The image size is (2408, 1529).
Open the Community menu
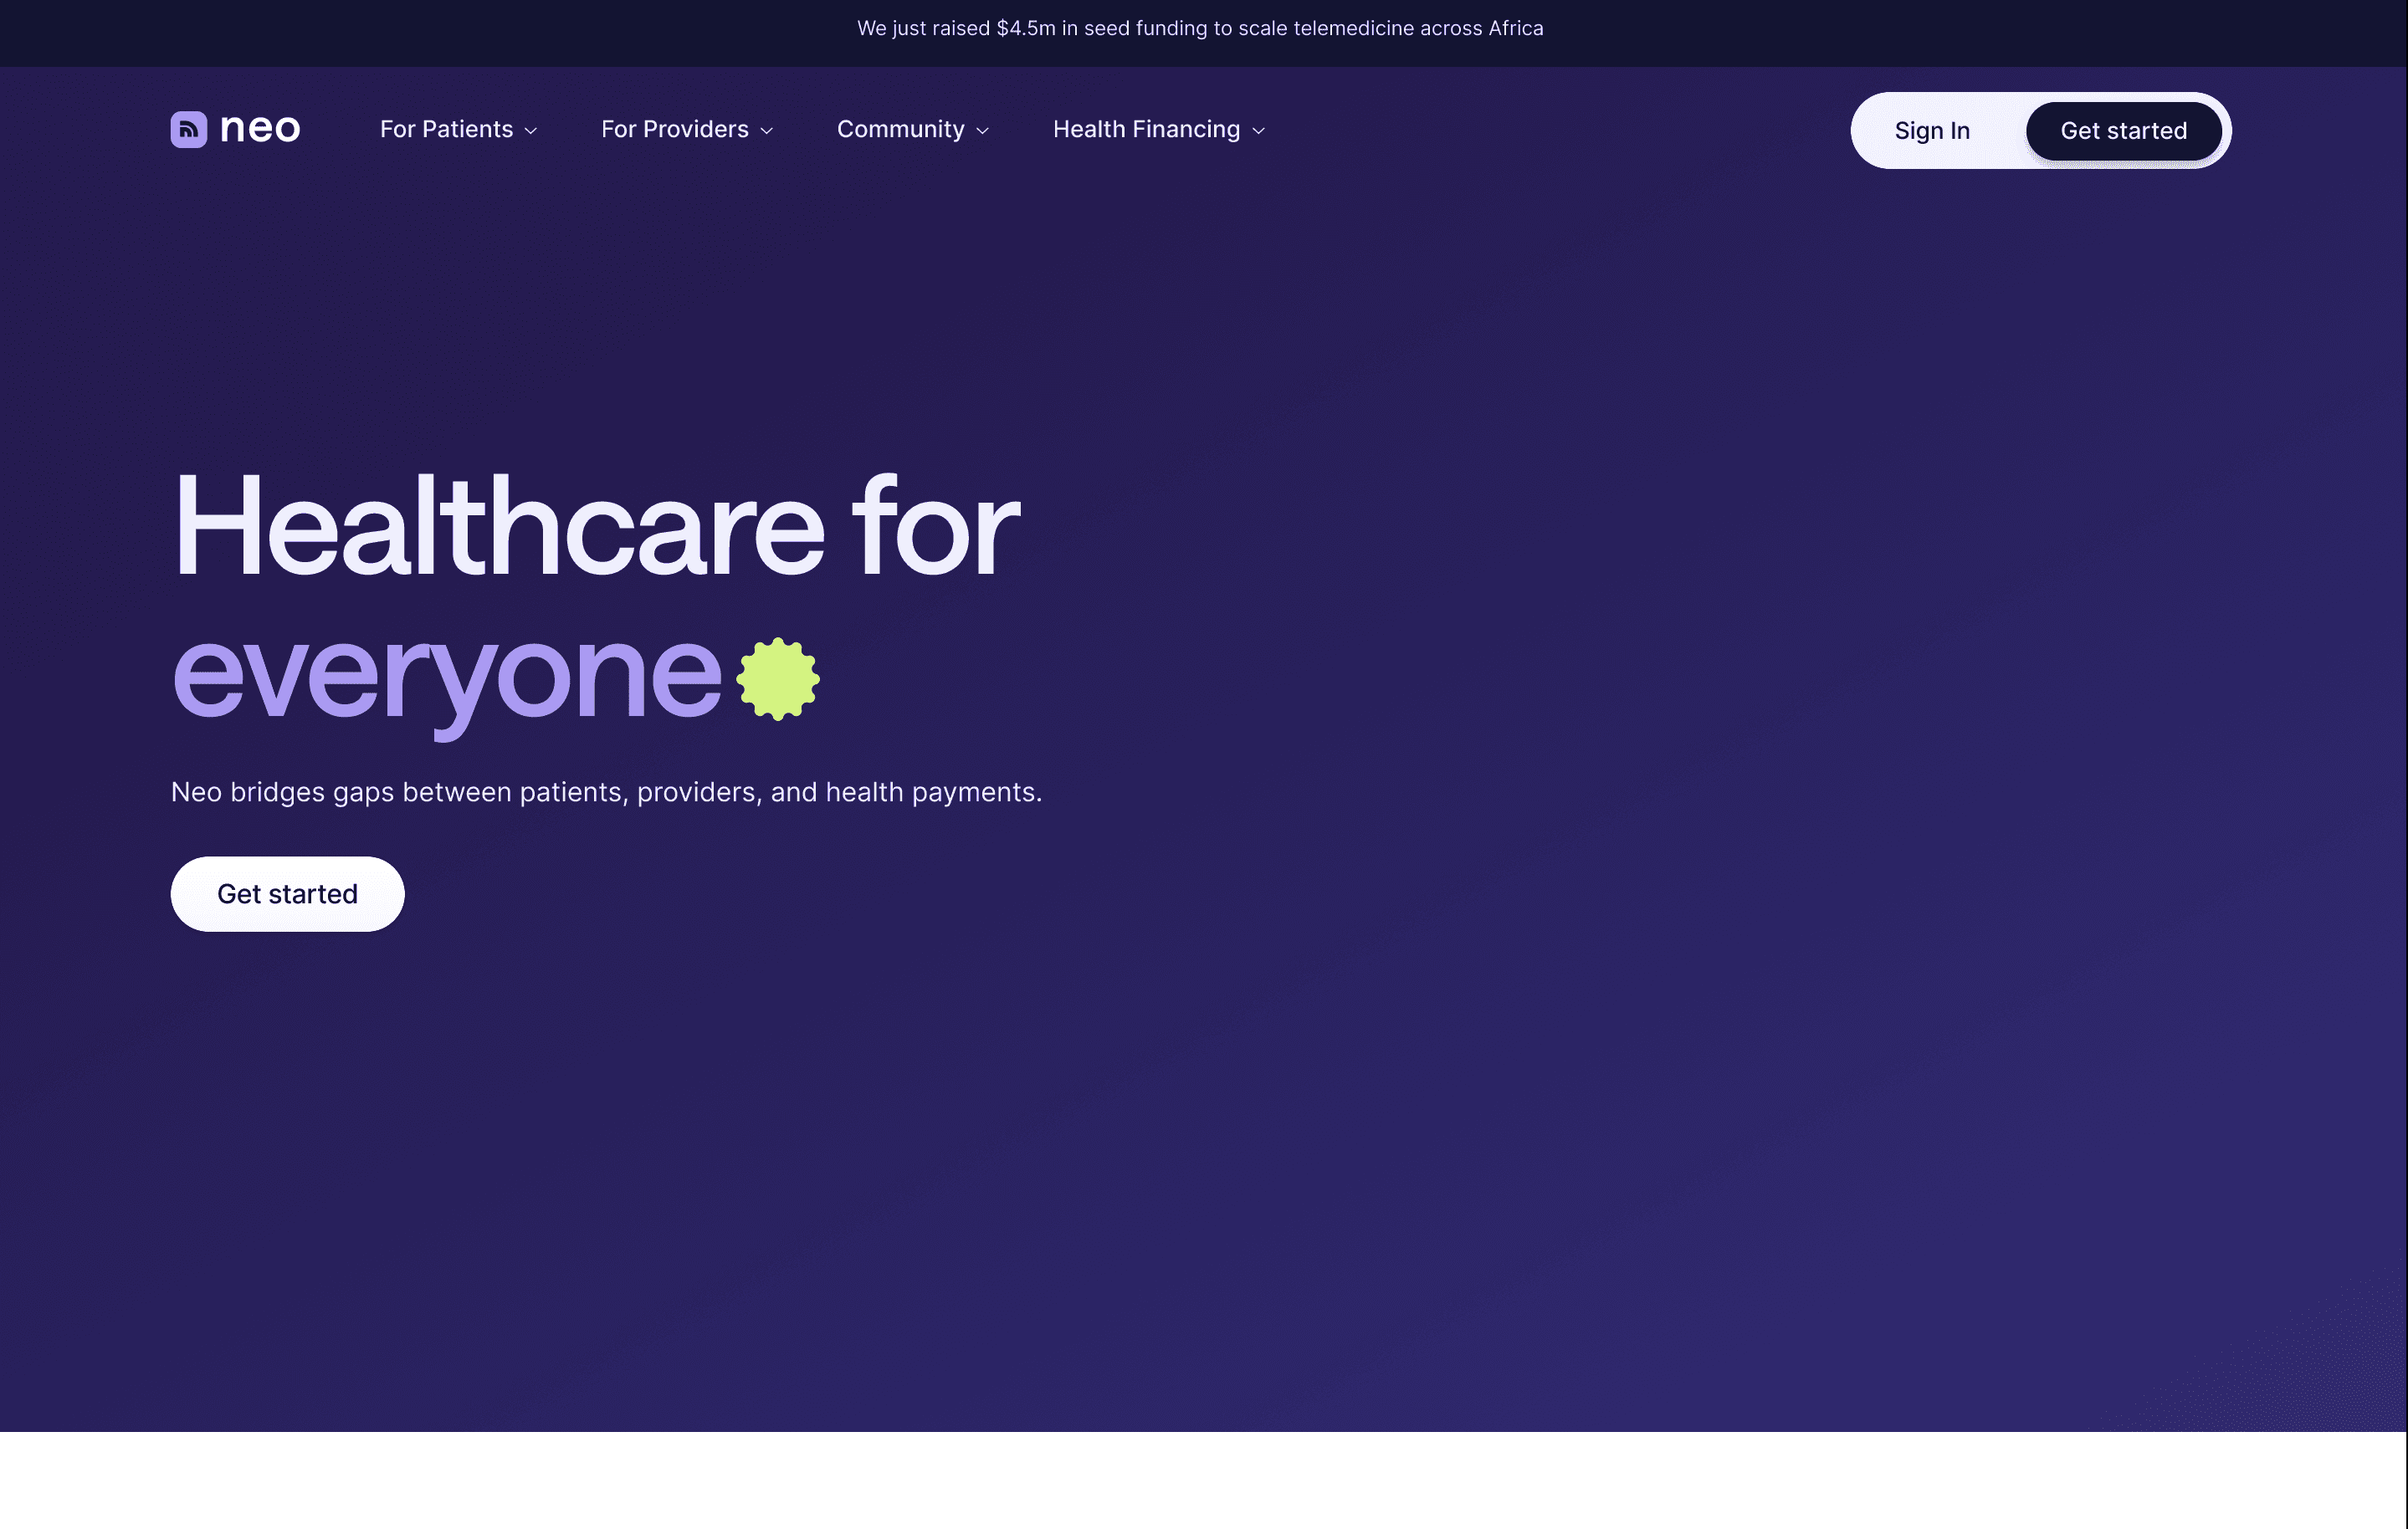click(x=900, y=129)
